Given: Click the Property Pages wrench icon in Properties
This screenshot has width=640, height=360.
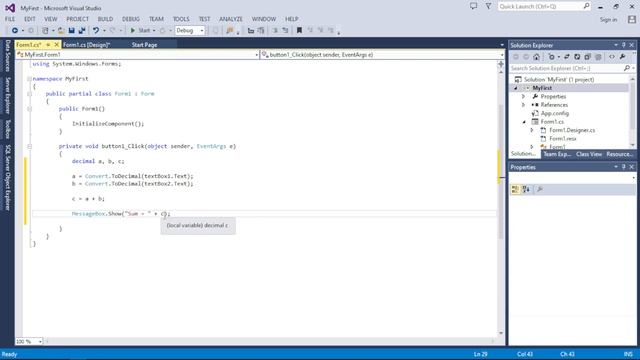Looking at the screenshot, I should pos(540,189).
